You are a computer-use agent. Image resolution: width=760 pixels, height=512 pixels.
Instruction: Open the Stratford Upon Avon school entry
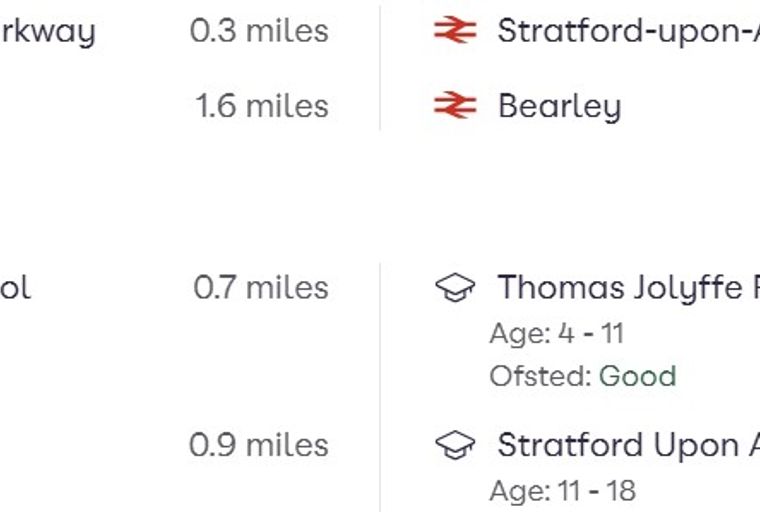629,445
